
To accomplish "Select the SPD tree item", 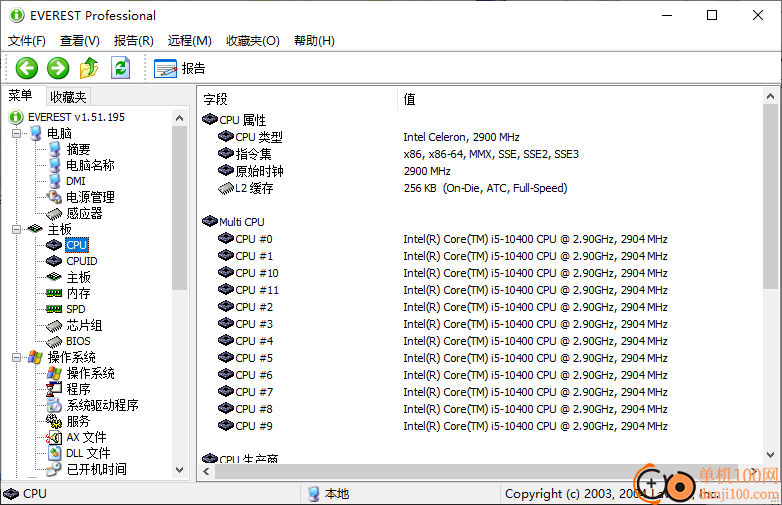I will [x=76, y=309].
